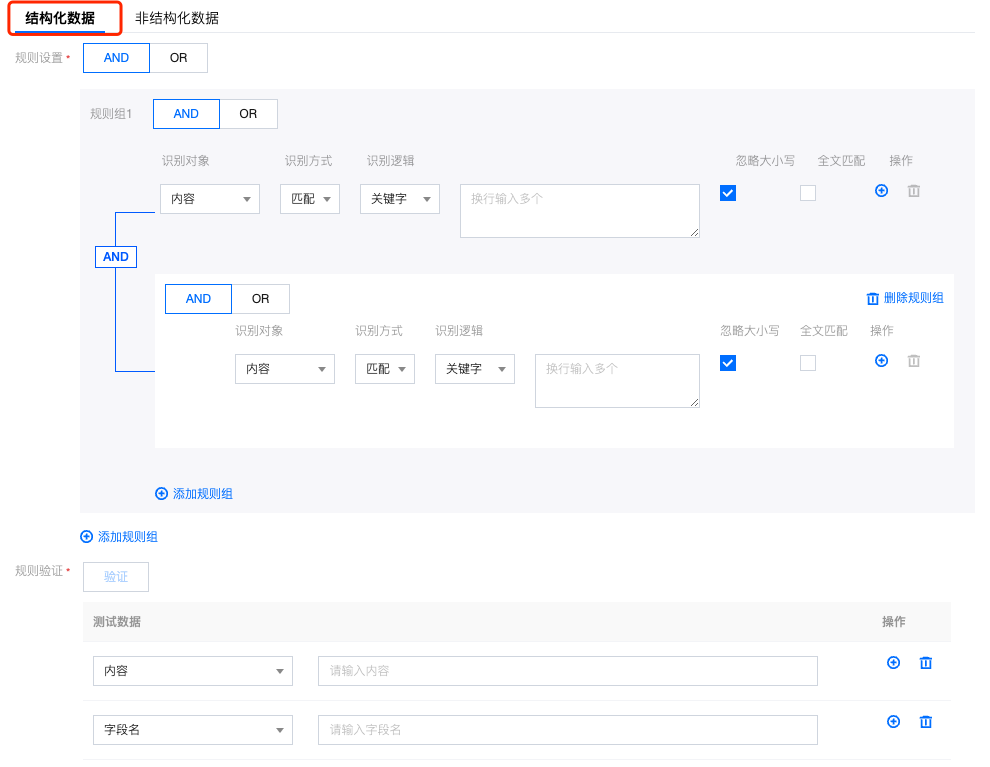Select OR next to 规则设置
The width and height of the screenshot is (990, 767).
[x=178, y=58]
